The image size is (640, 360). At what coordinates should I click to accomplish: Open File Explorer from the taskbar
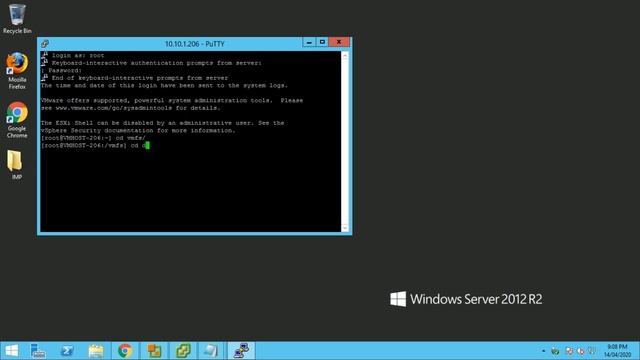[x=96, y=351]
